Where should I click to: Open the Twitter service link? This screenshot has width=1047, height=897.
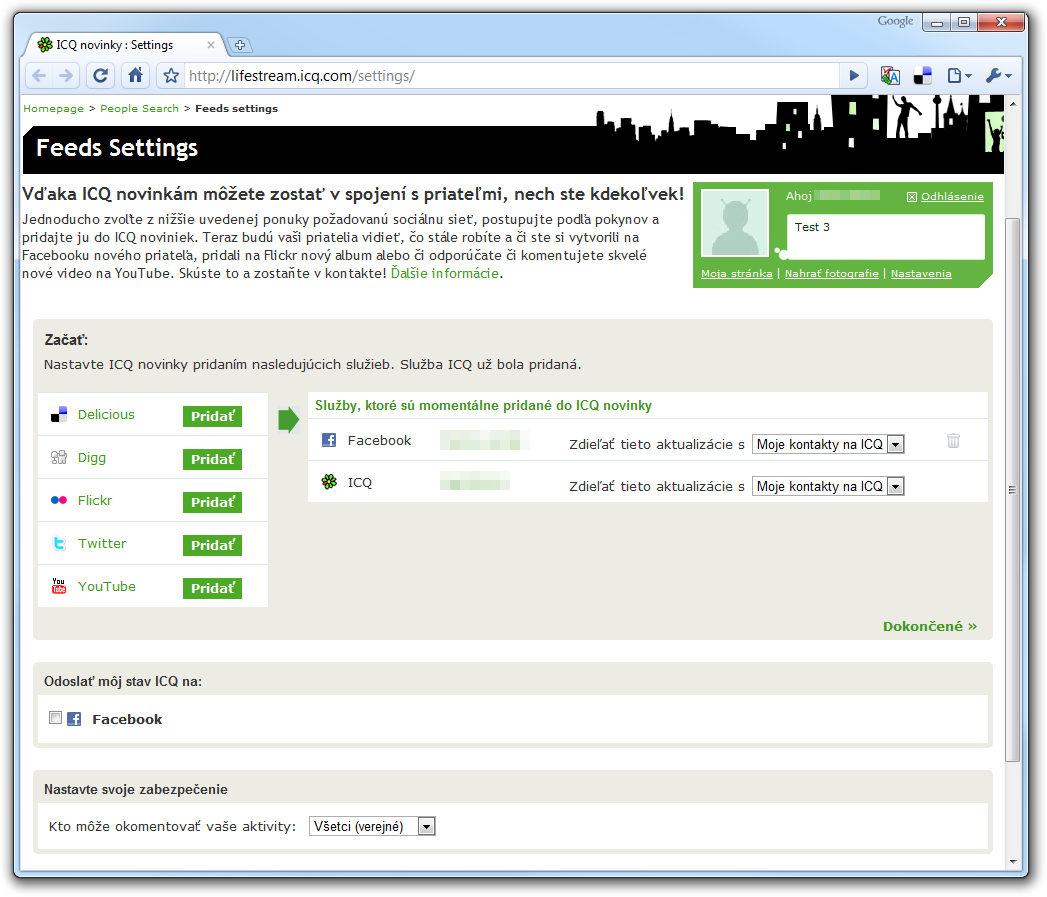[x=101, y=544]
